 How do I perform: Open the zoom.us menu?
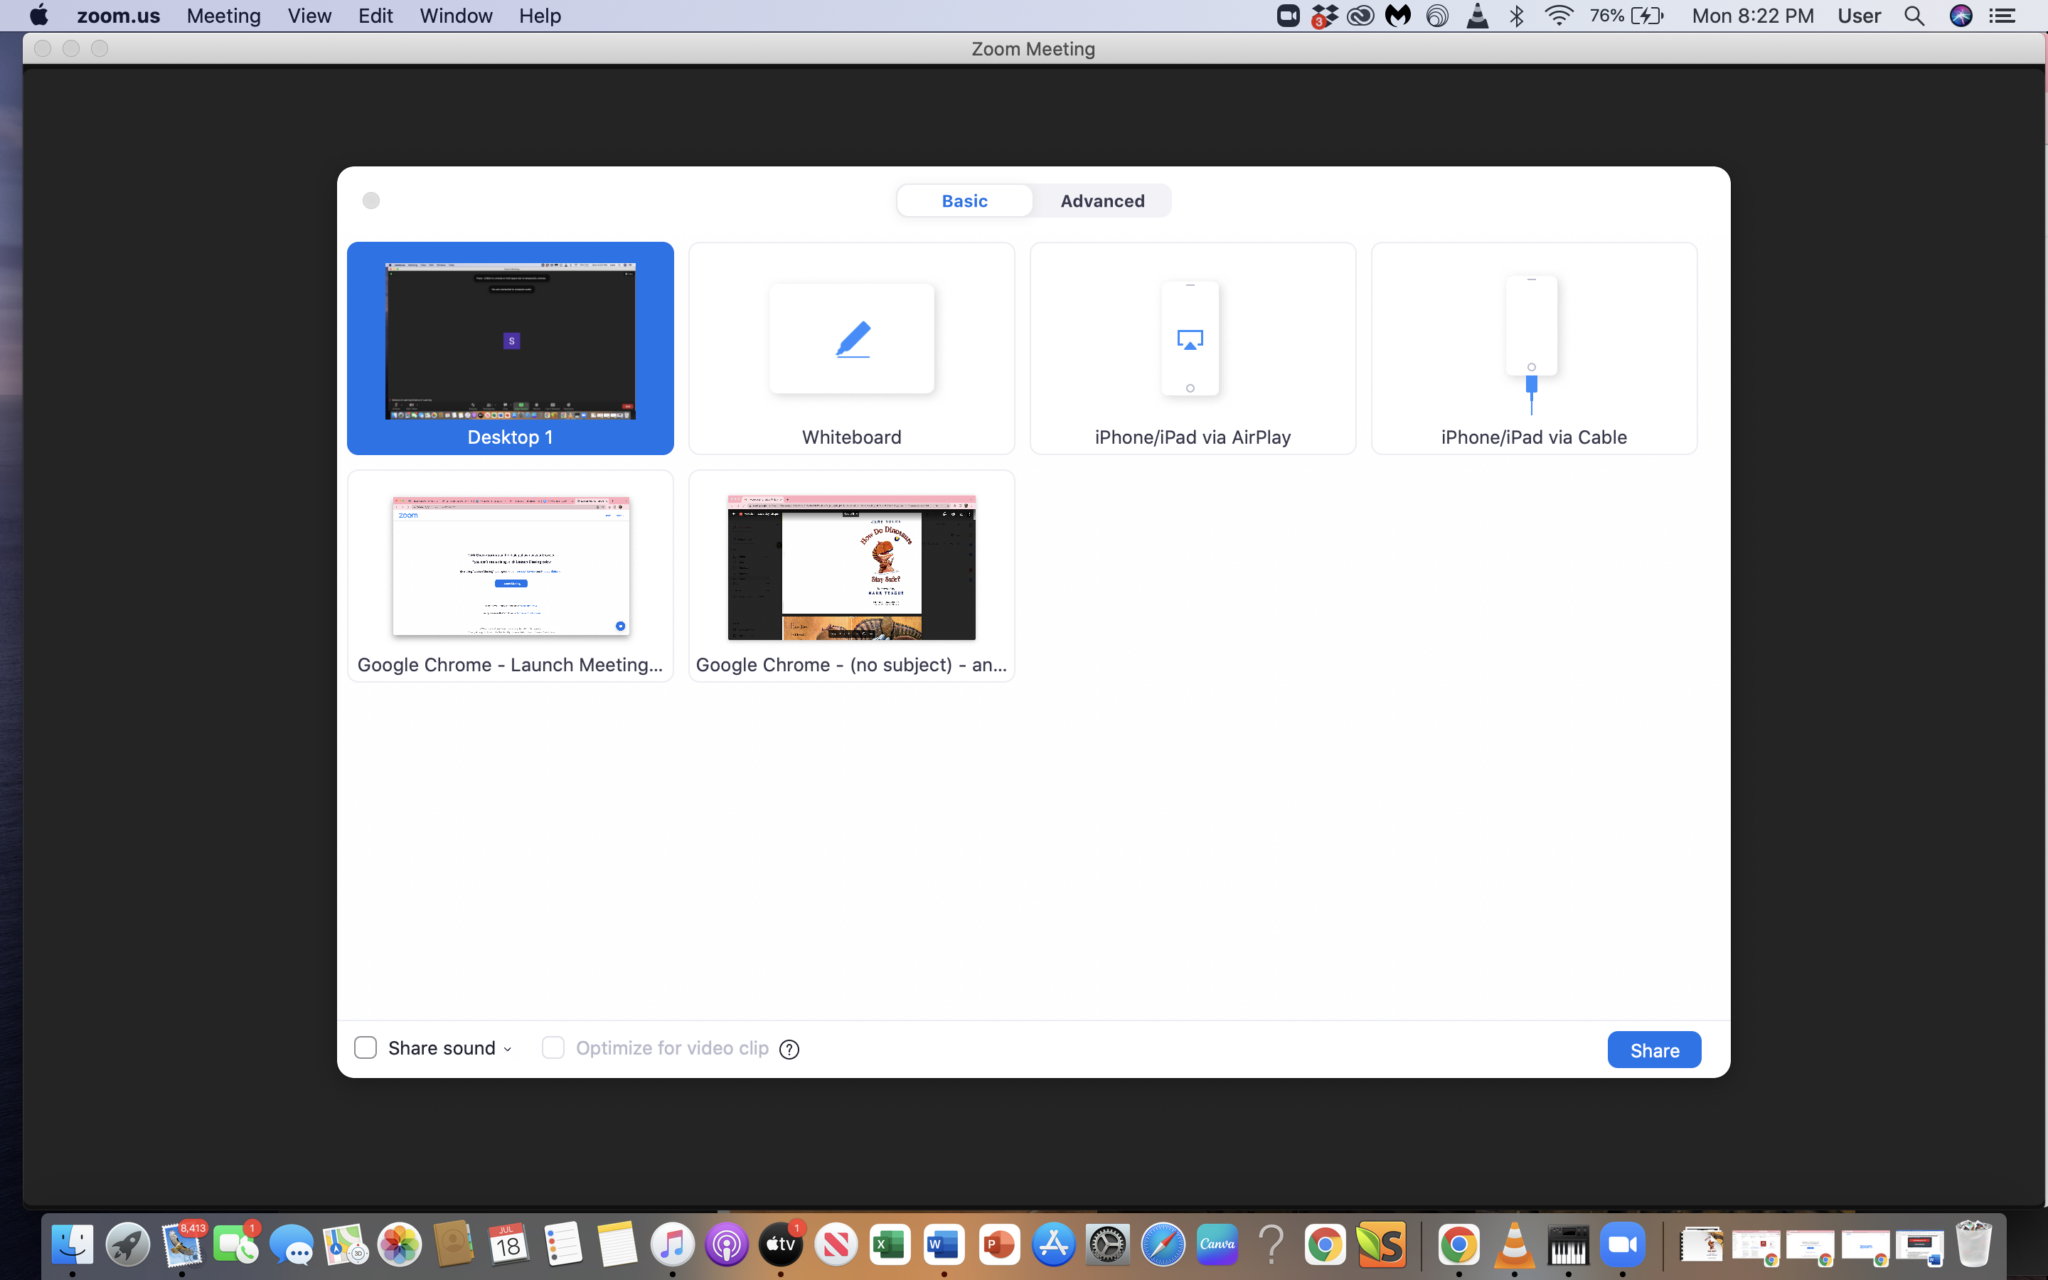coord(118,16)
